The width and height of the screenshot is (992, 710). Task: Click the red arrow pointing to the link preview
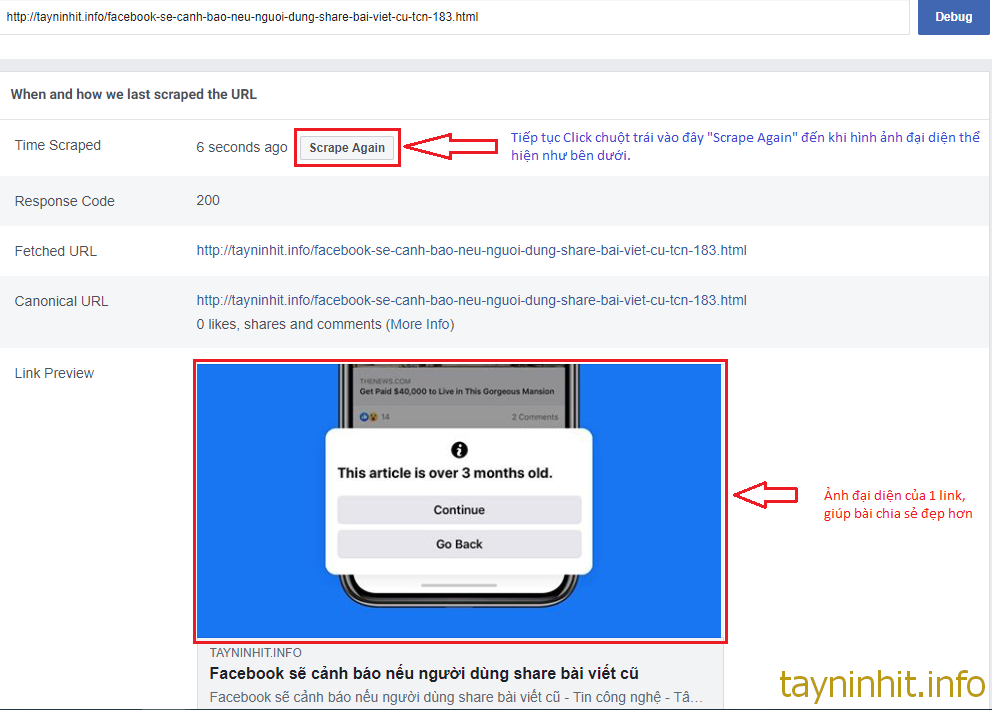(765, 495)
